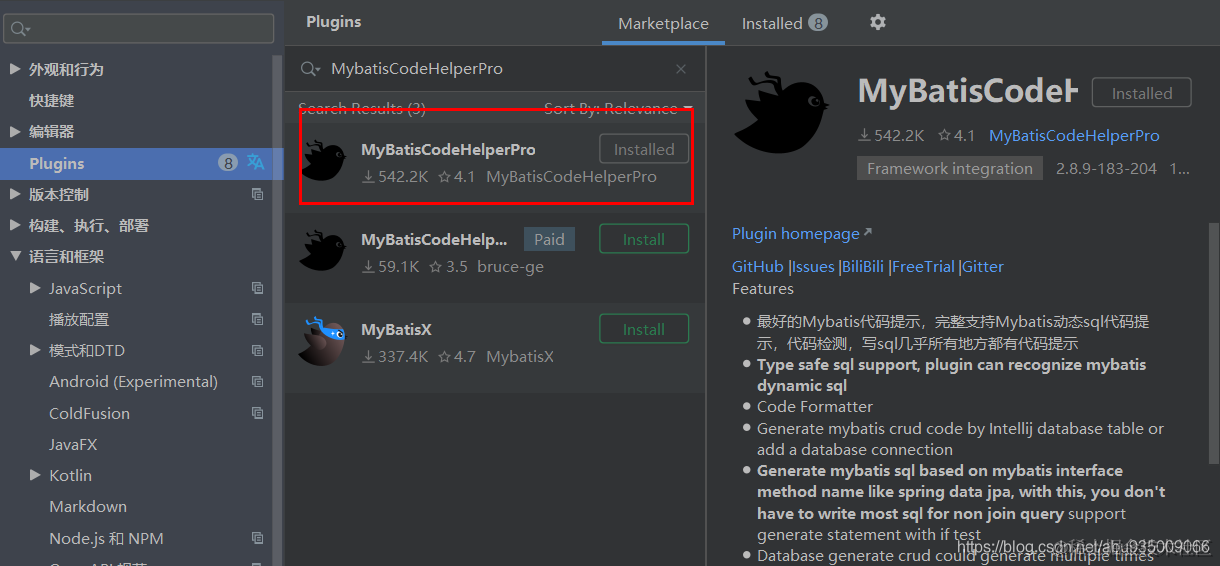The width and height of the screenshot is (1220, 566).
Task: Click the Plugins heading title
Action: pos(334,21)
